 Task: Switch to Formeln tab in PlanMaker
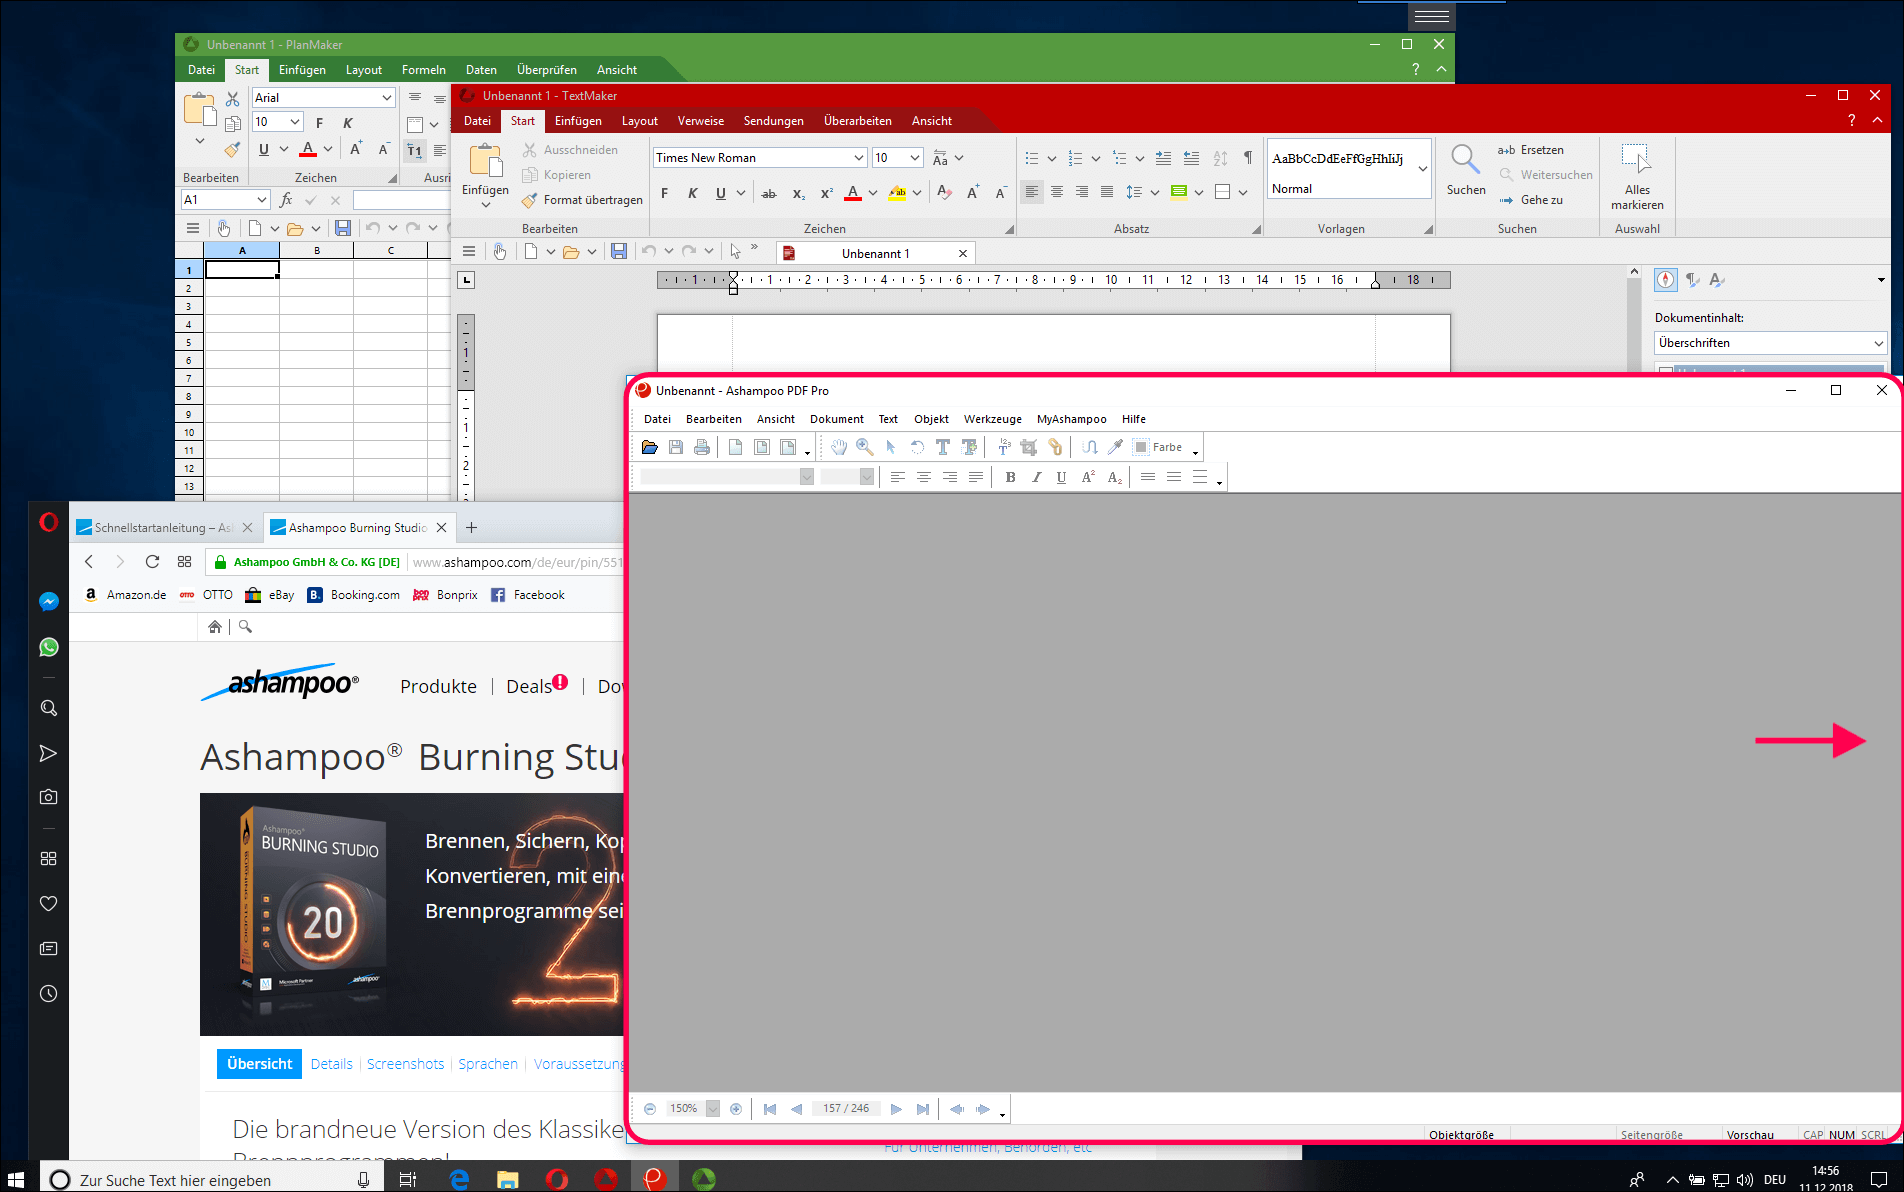tap(423, 70)
